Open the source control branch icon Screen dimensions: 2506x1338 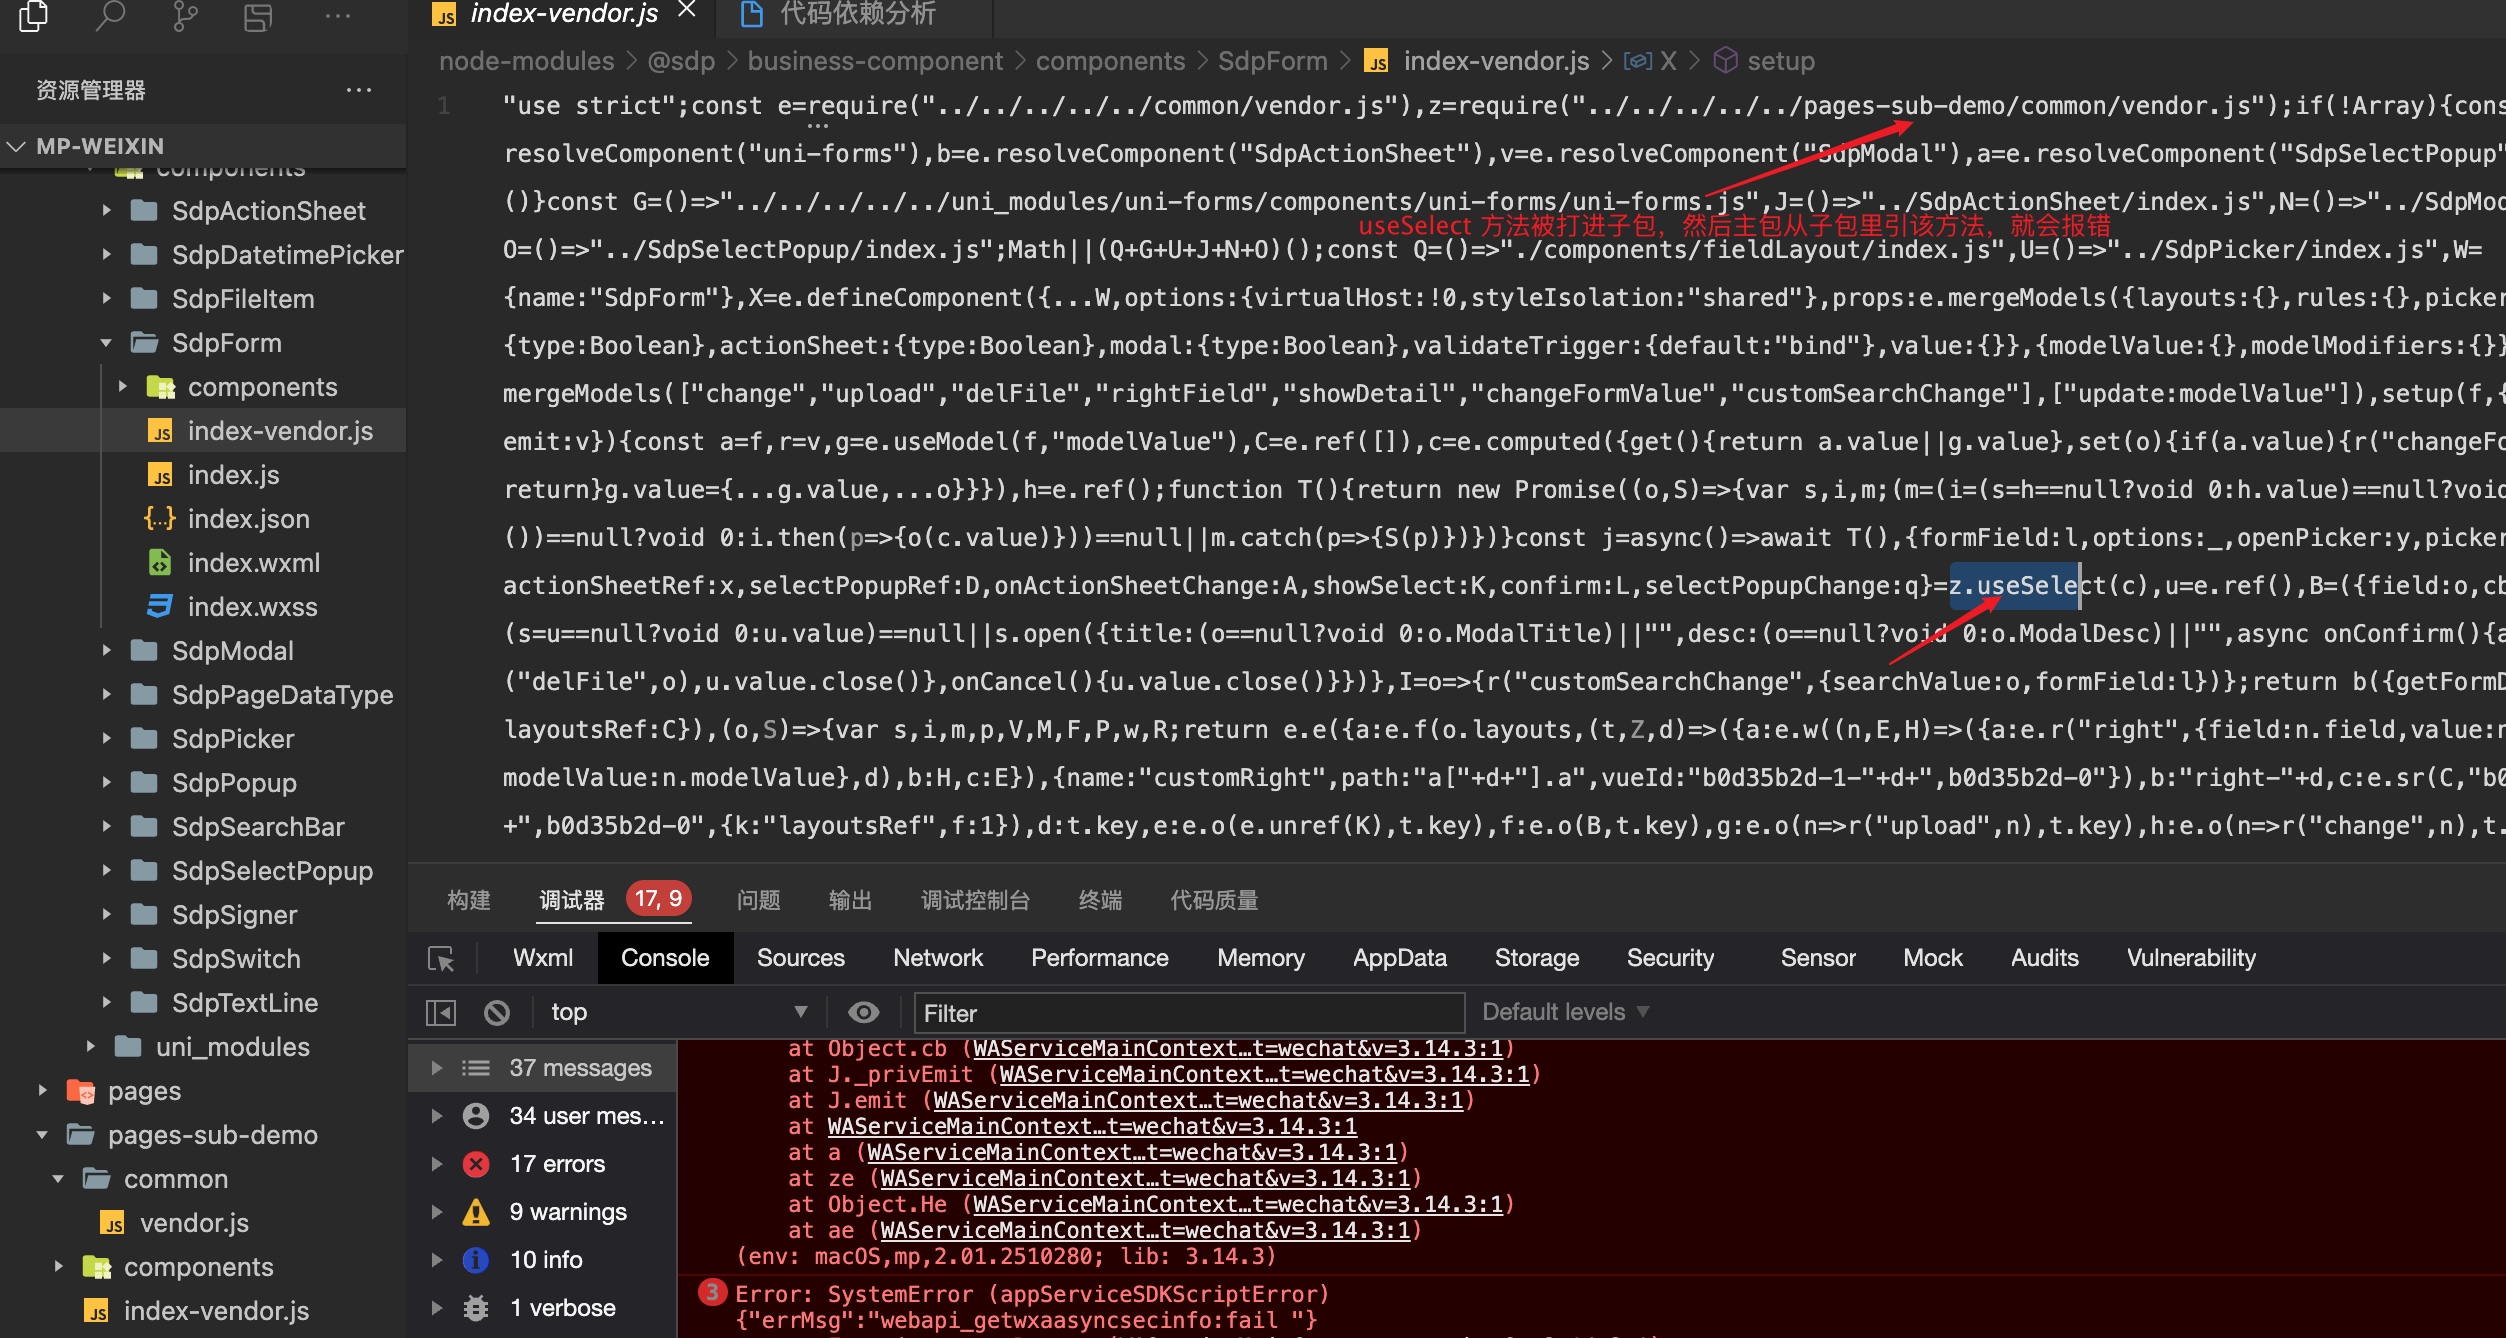tap(185, 16)
